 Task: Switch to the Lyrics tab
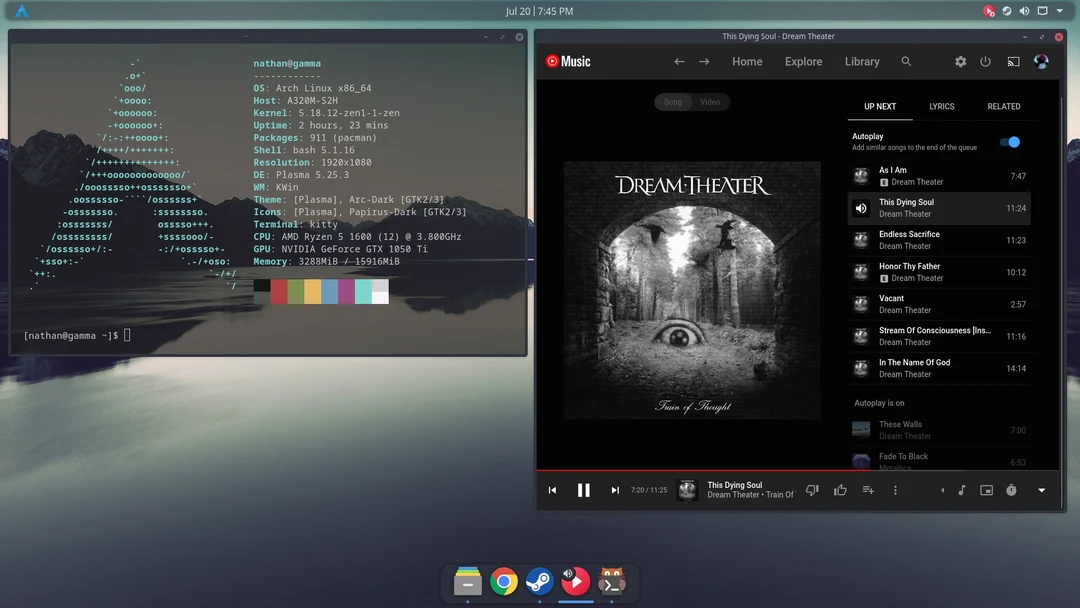(941, 106)
